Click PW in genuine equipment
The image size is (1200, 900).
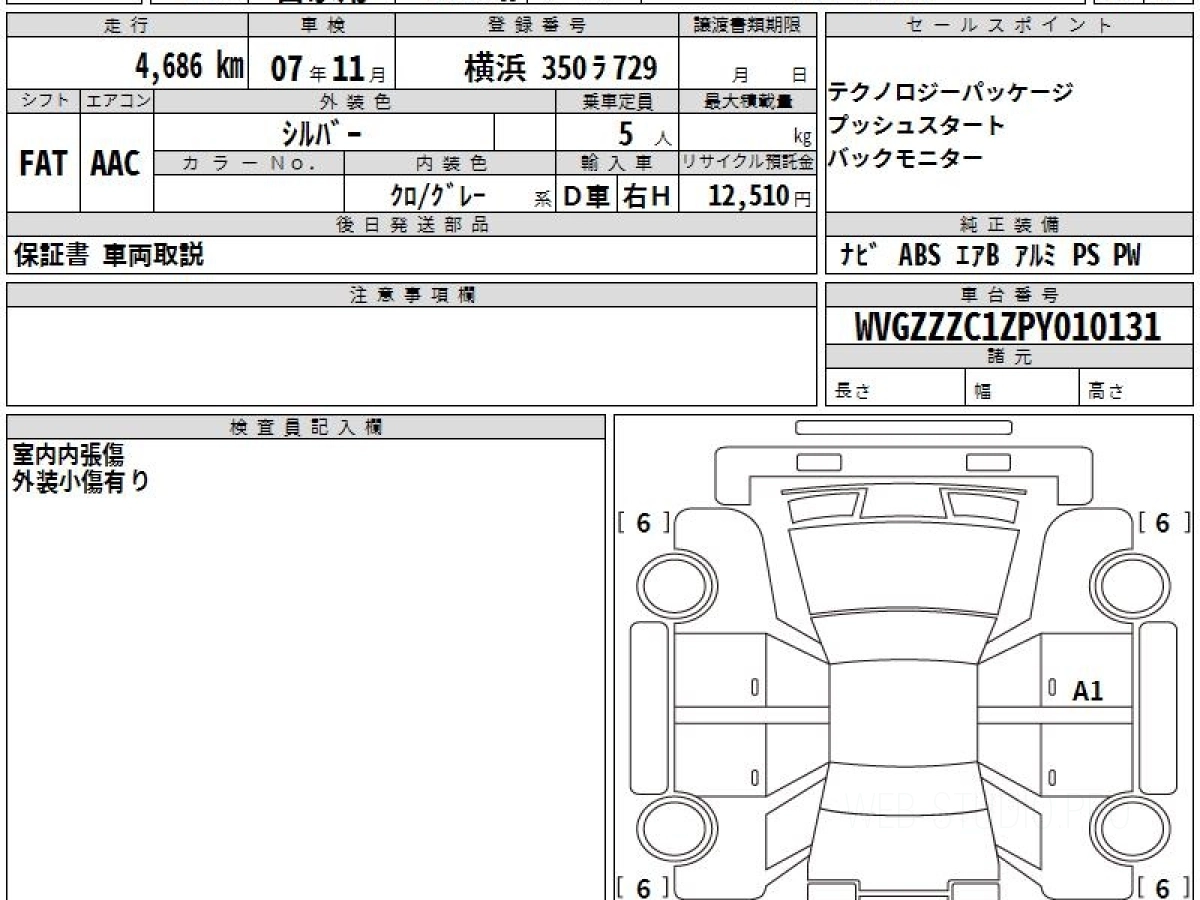pyautogui.click(x=1126, y=256)
